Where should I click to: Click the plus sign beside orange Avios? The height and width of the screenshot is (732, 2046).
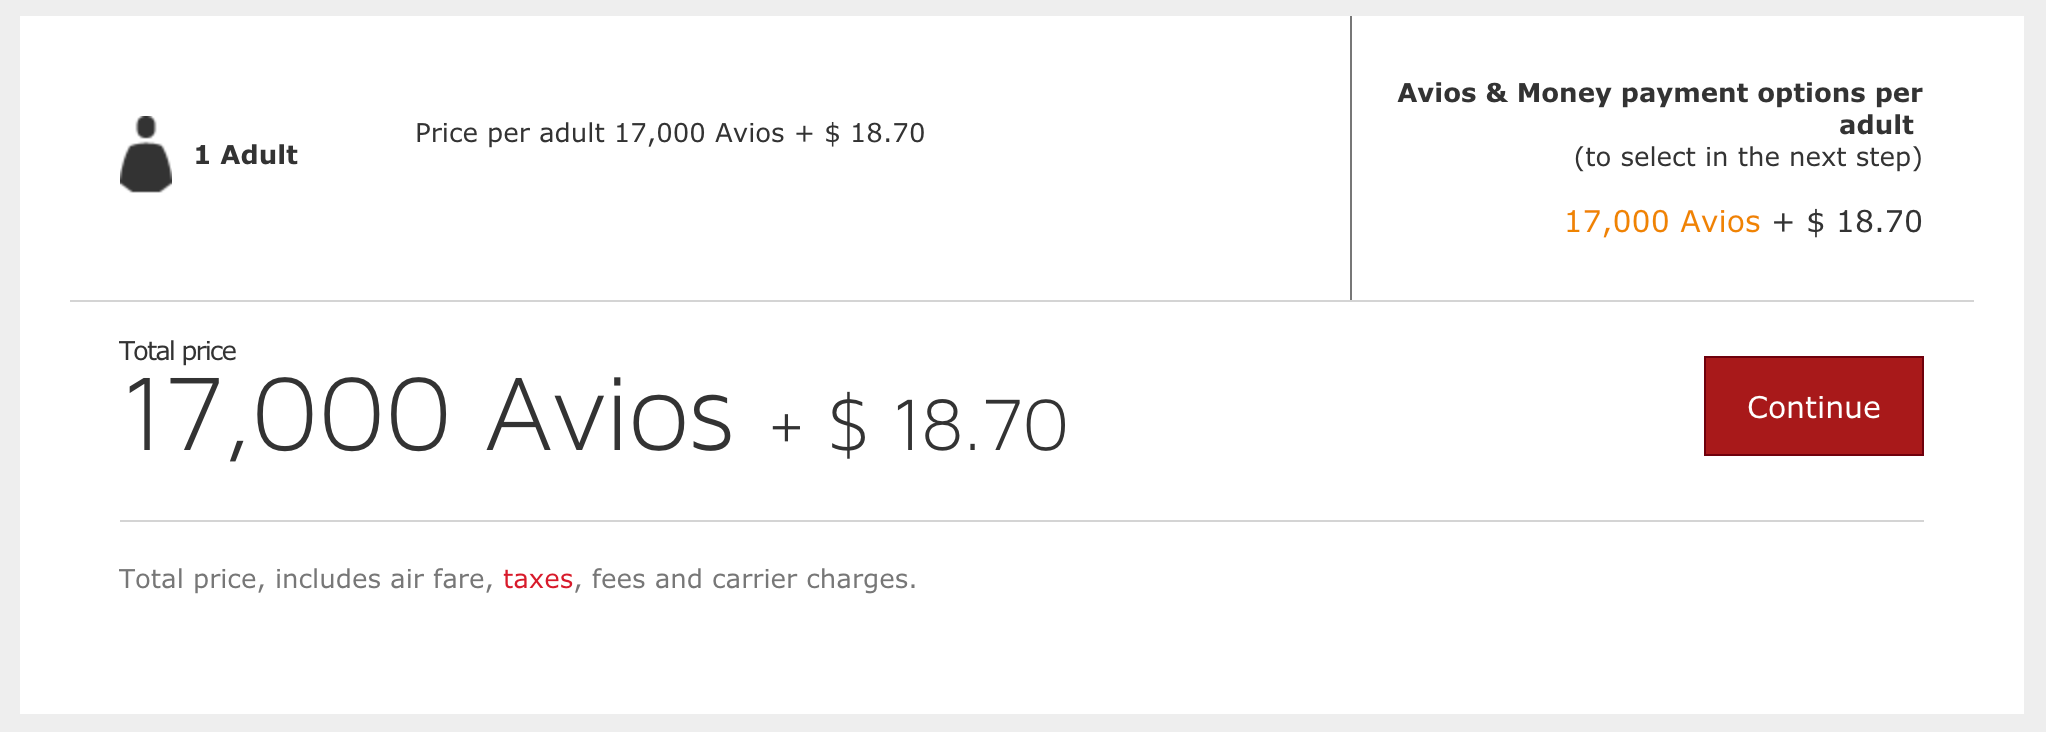(1783, 222)
